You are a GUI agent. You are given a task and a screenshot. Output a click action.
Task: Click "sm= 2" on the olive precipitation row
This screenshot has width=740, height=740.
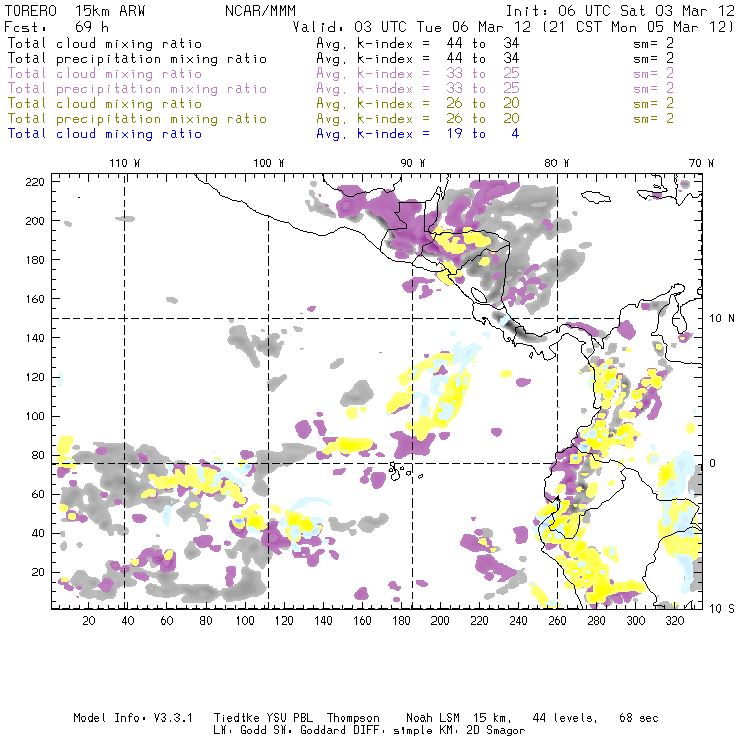pyautogui.click(x=654, y=119)
